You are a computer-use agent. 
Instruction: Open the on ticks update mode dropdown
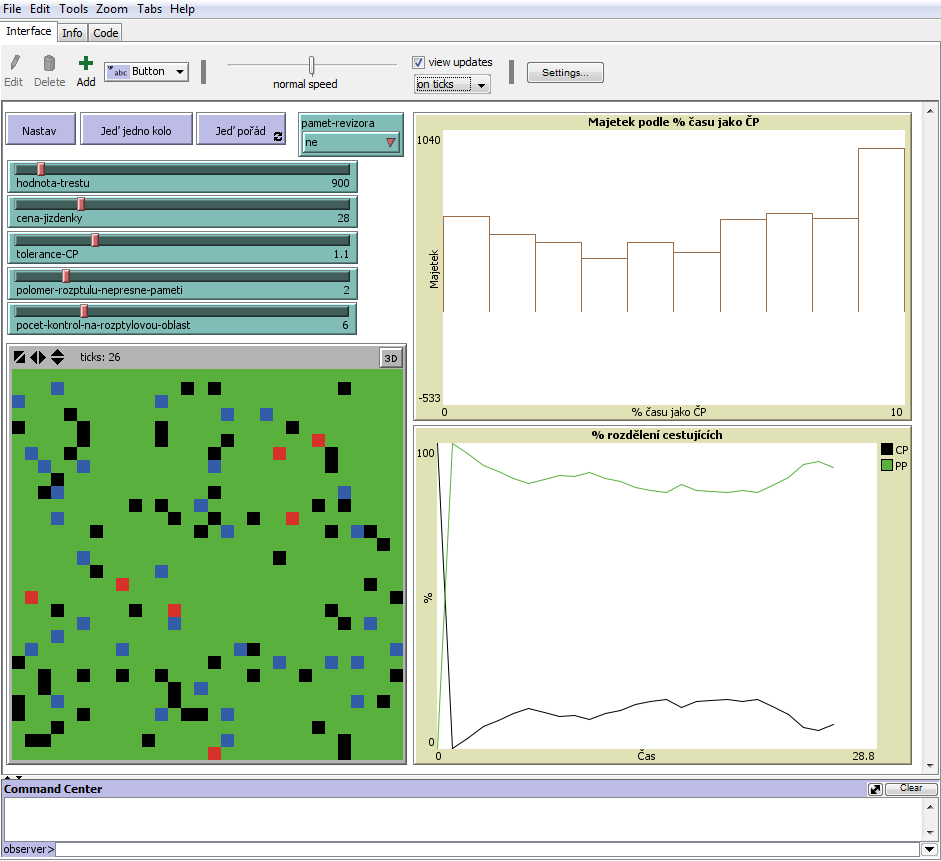453,85
